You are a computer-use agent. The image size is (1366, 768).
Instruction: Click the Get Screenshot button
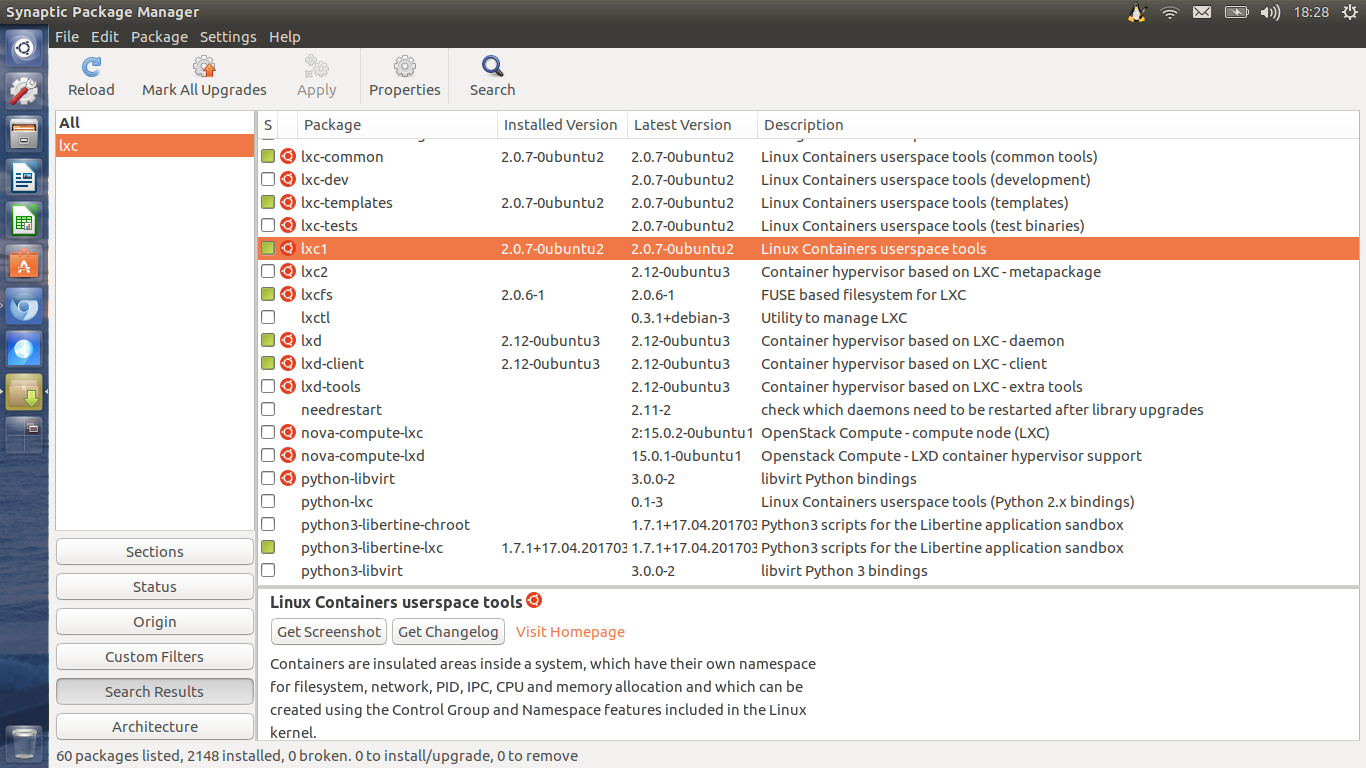tap(329, 632)
